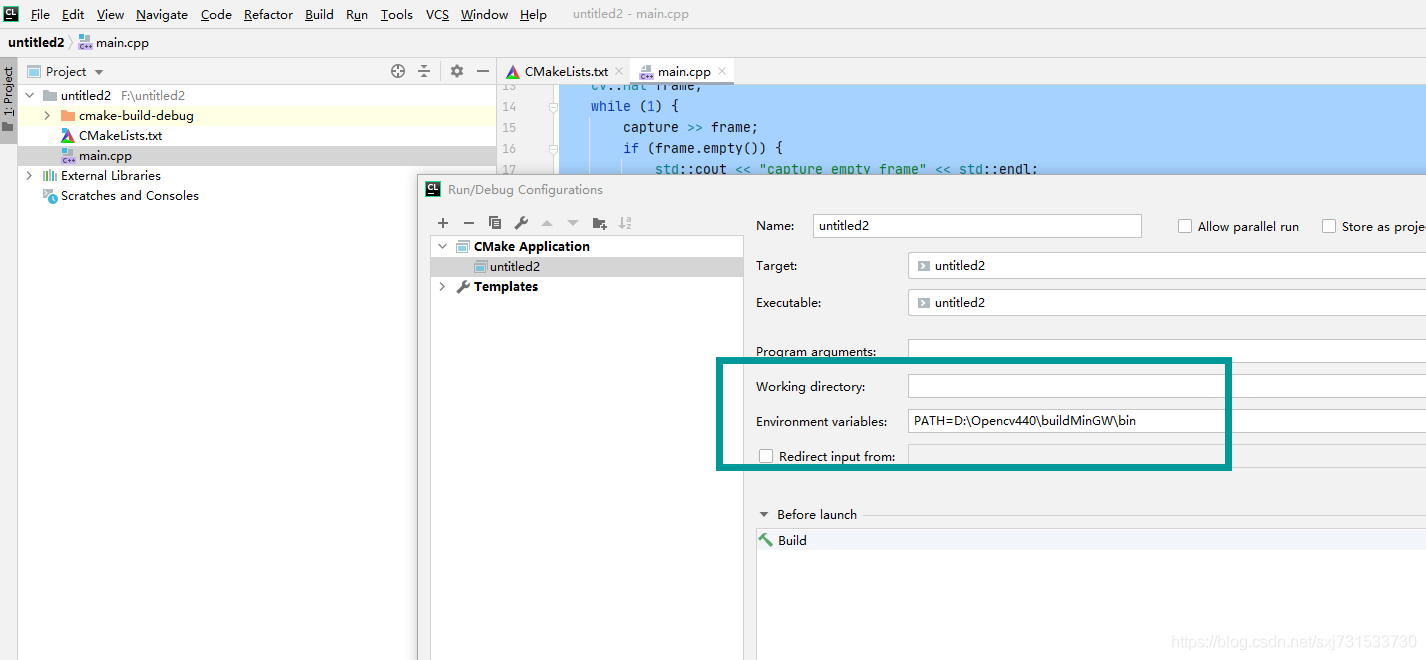Open the Target dropdown
Image resolution: width=1426 pixels, height=660 pixels.
(1167, 265)
